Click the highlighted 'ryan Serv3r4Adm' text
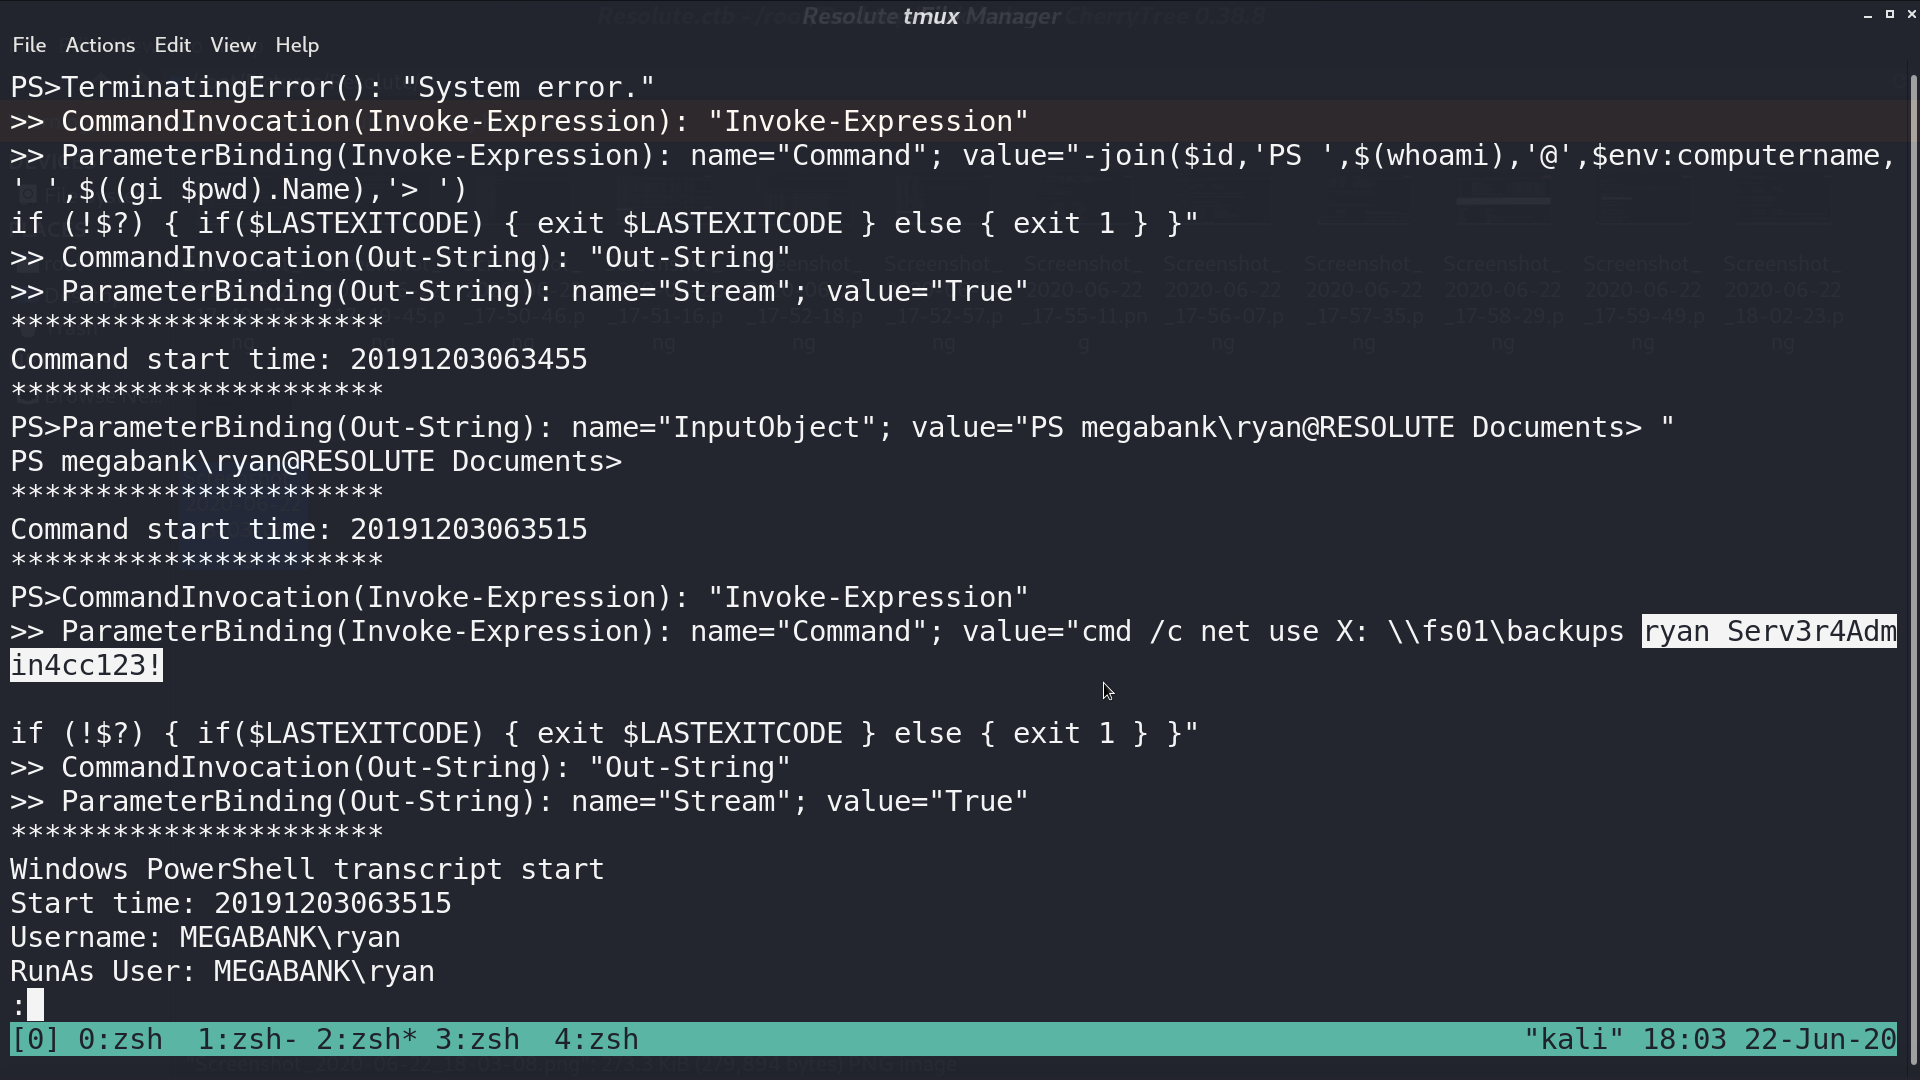The width and height of the screenshot is (1920, 1080). (x=1769, y=632)
